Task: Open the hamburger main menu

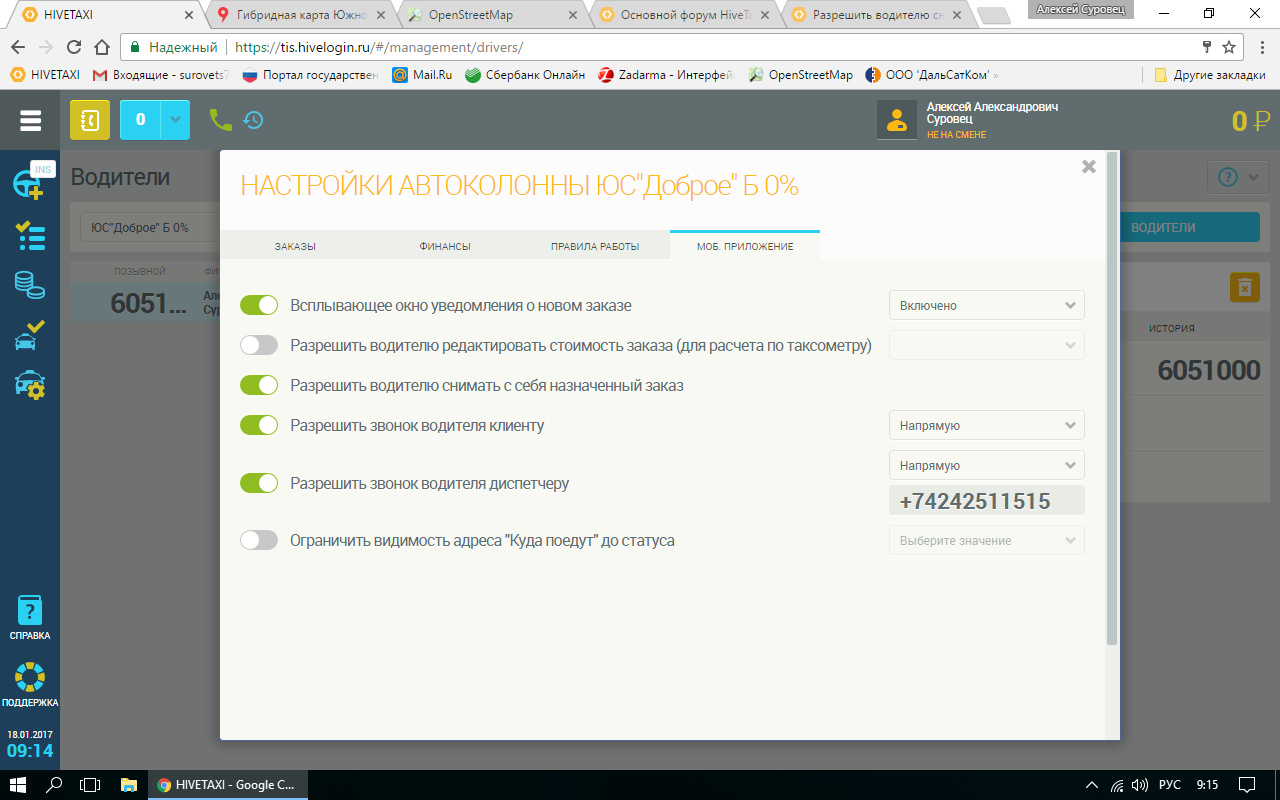Action: pos(30,120)
